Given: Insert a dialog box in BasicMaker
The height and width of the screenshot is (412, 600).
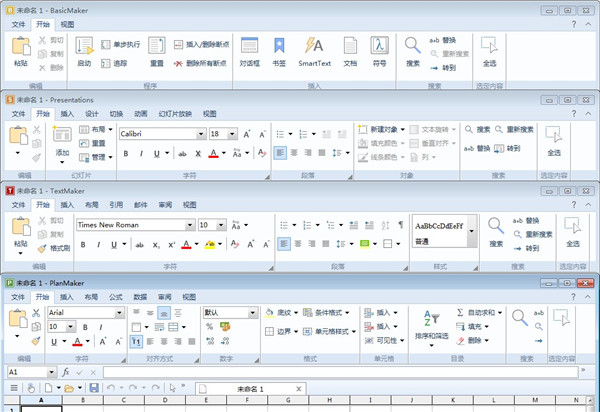Looking at the screenshot, I should click(x=249, y=47).
